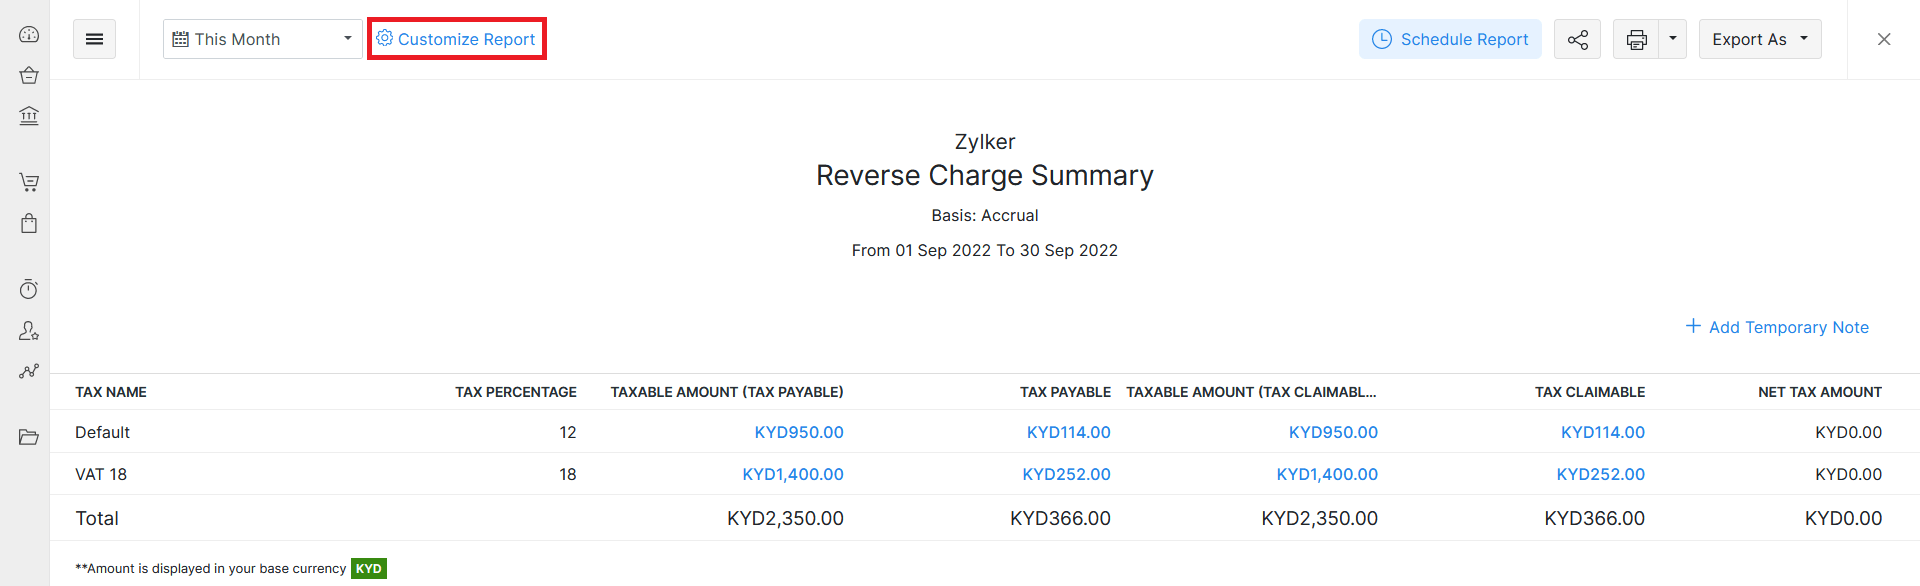The width and height of the screenshot is (1920, 586).
Task: Open Default taxable amount payable KYD950.00
Action: [799, 432]
